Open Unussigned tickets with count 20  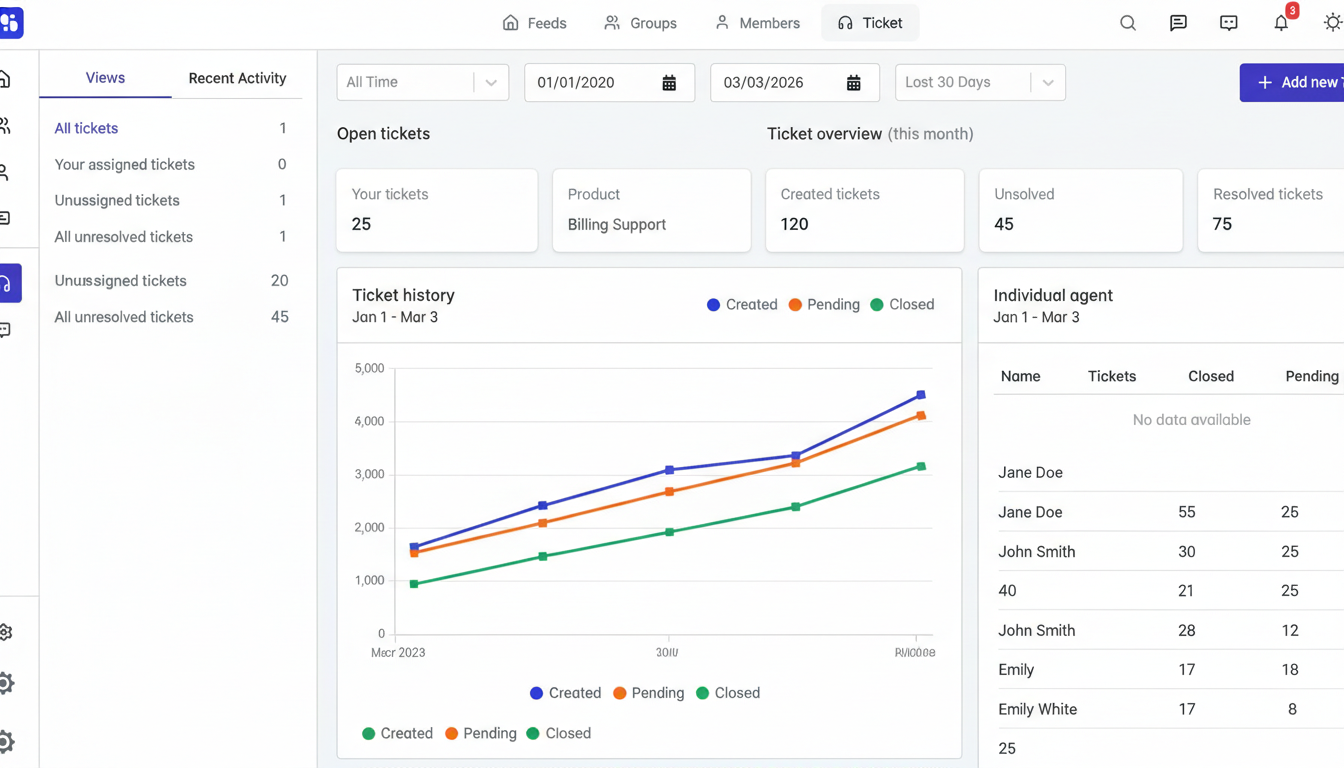pyautogui.click(x=170, y=281)
